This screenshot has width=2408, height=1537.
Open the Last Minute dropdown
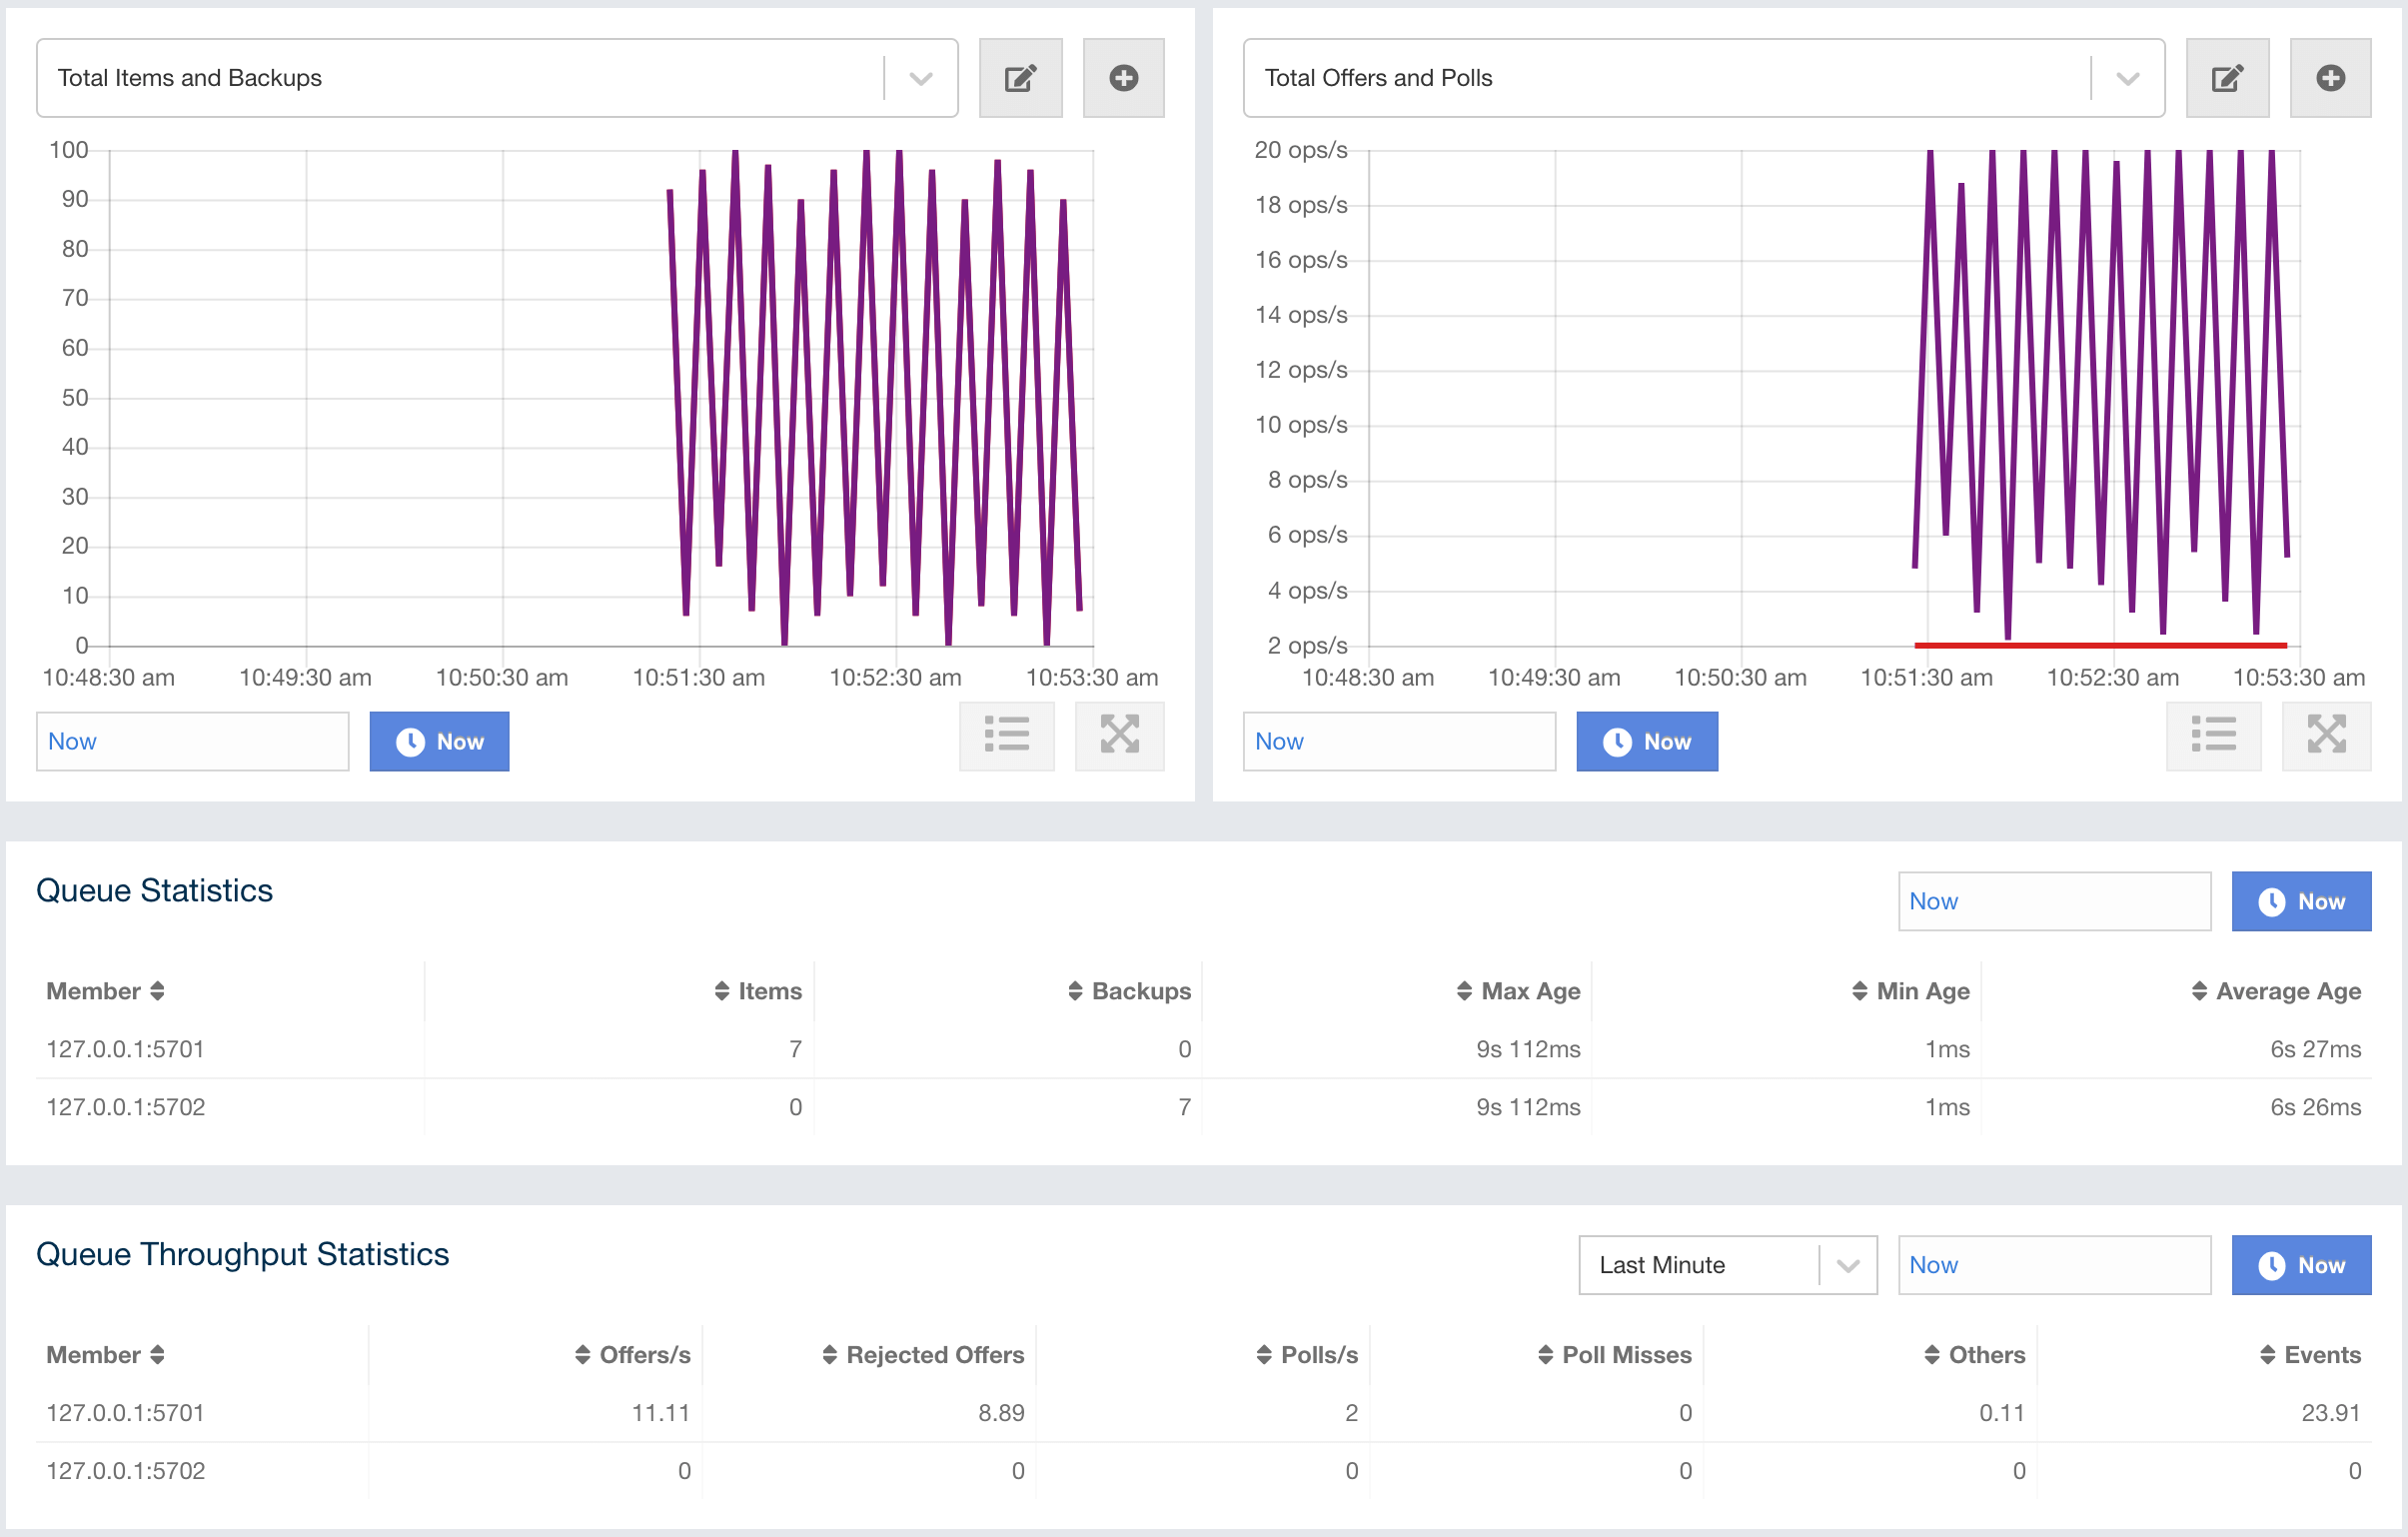click(1727, 1265)
